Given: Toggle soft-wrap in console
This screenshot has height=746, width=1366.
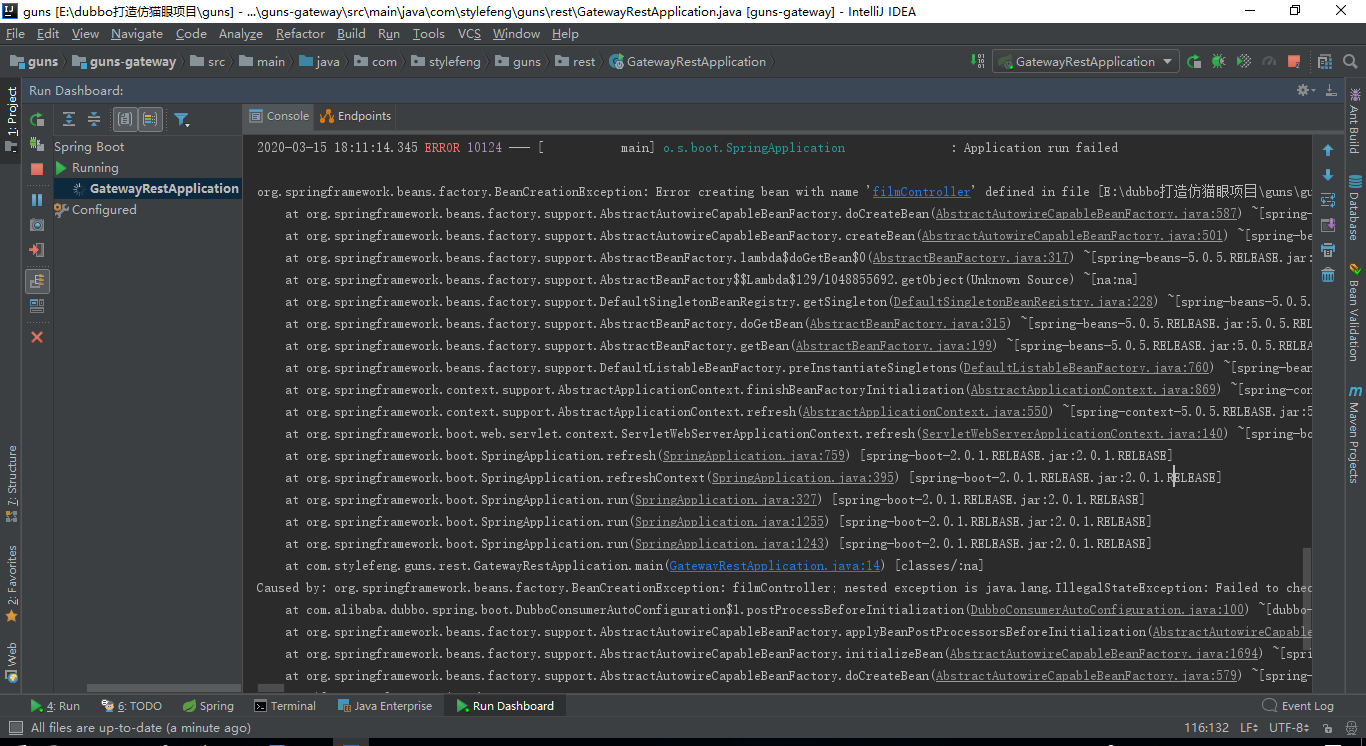Looking at the screenshot, I should click(1328, 200).
